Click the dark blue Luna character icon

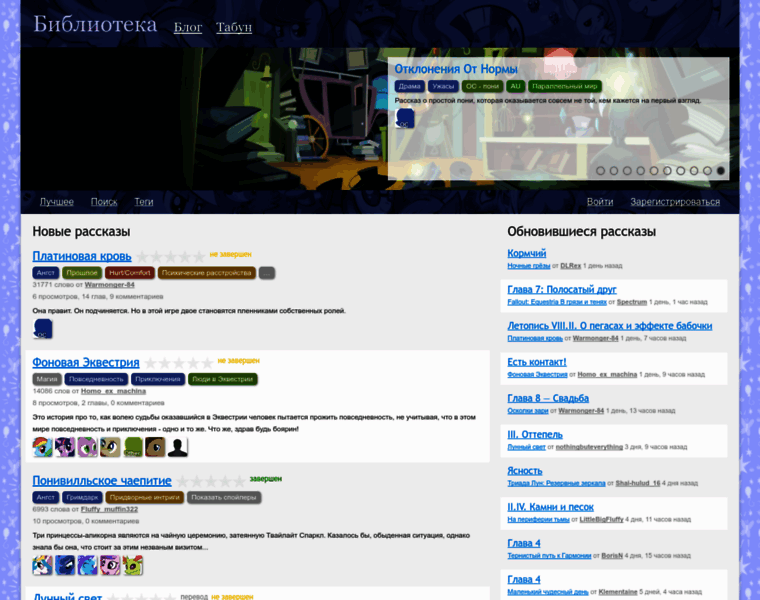64,565
